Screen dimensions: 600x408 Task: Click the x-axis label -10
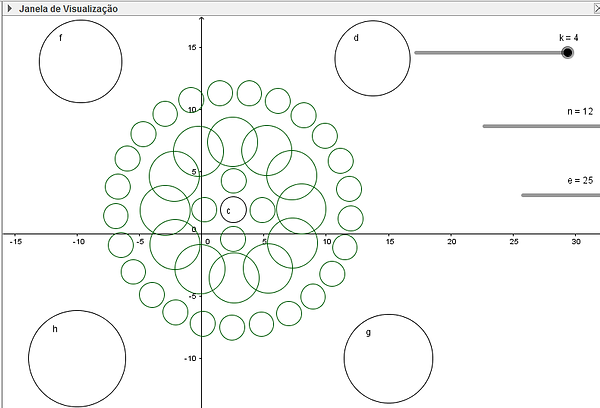tap(78, 242)
